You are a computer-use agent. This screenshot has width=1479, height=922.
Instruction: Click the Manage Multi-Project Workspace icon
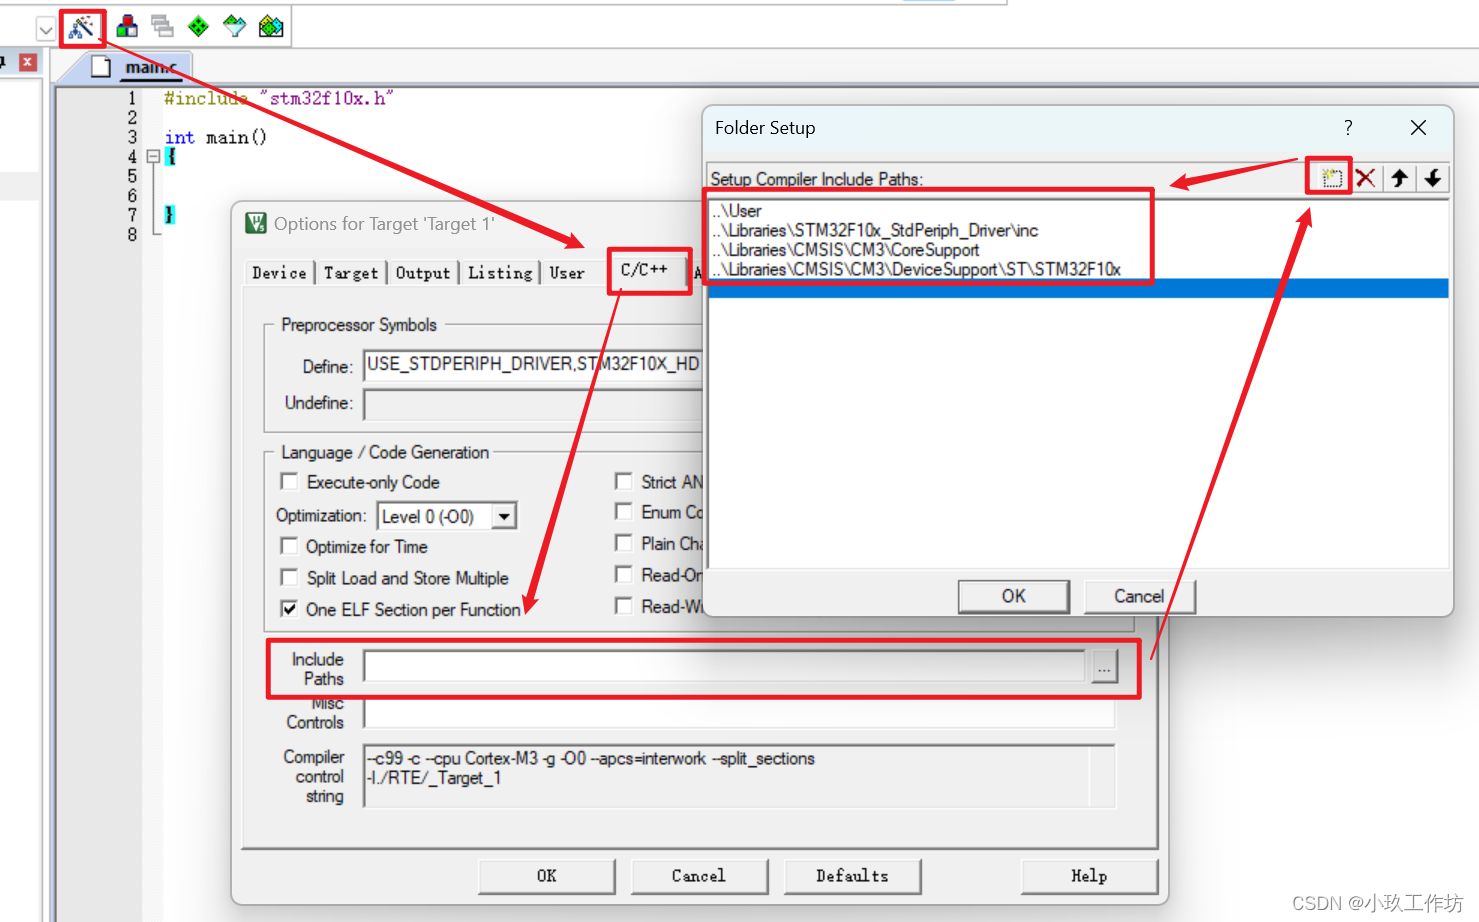(163, 26)
